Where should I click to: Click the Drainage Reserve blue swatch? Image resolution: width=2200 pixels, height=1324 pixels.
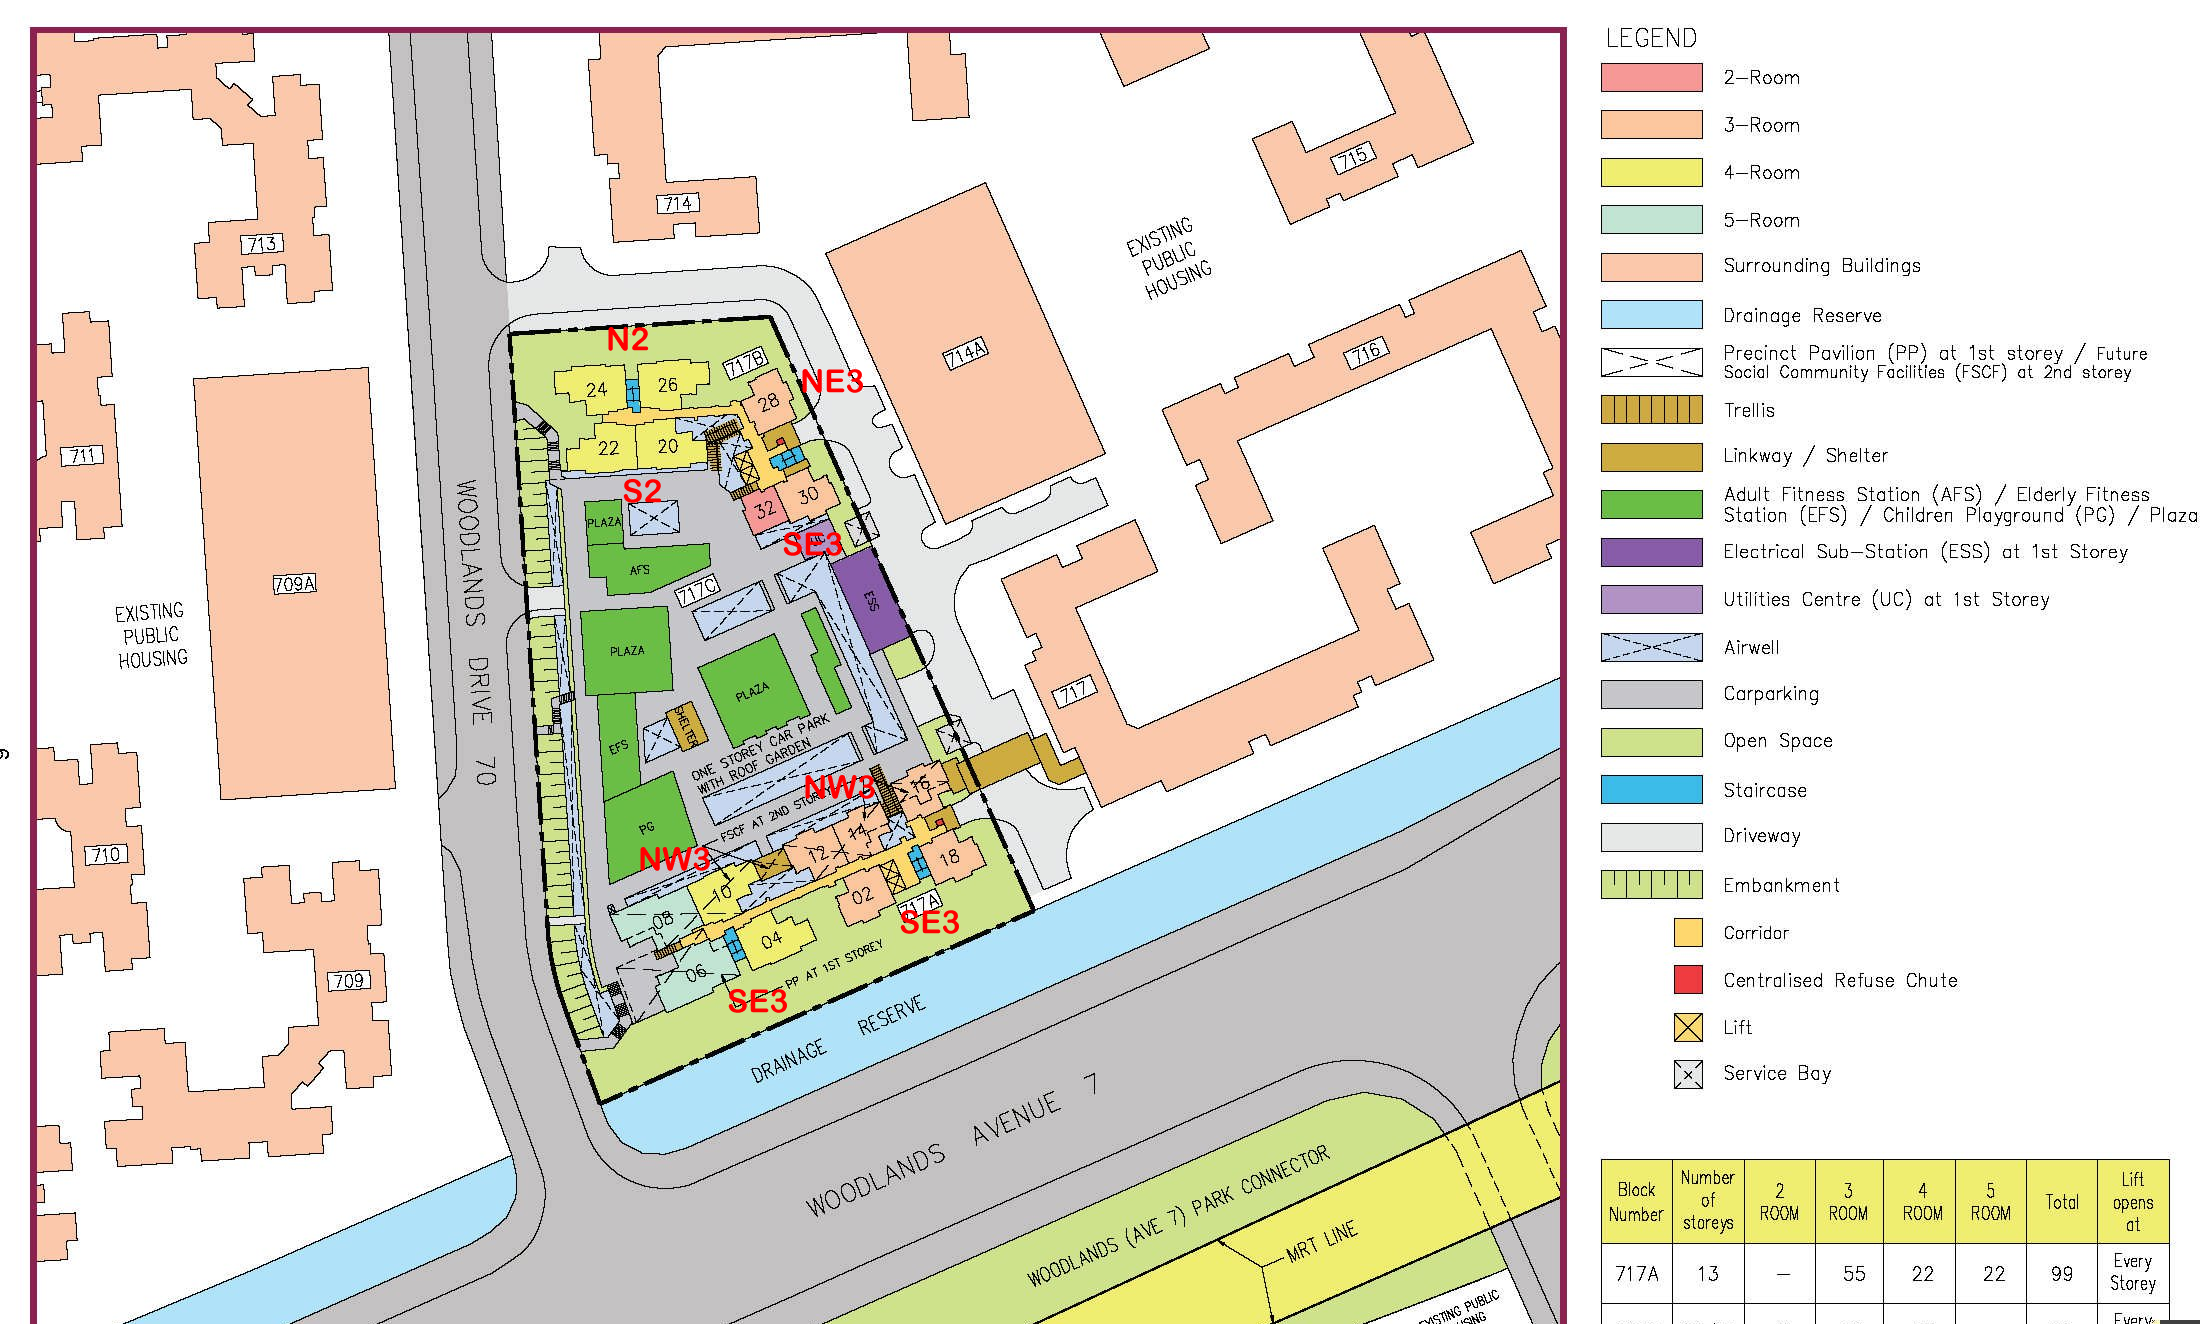[1651, 315]
